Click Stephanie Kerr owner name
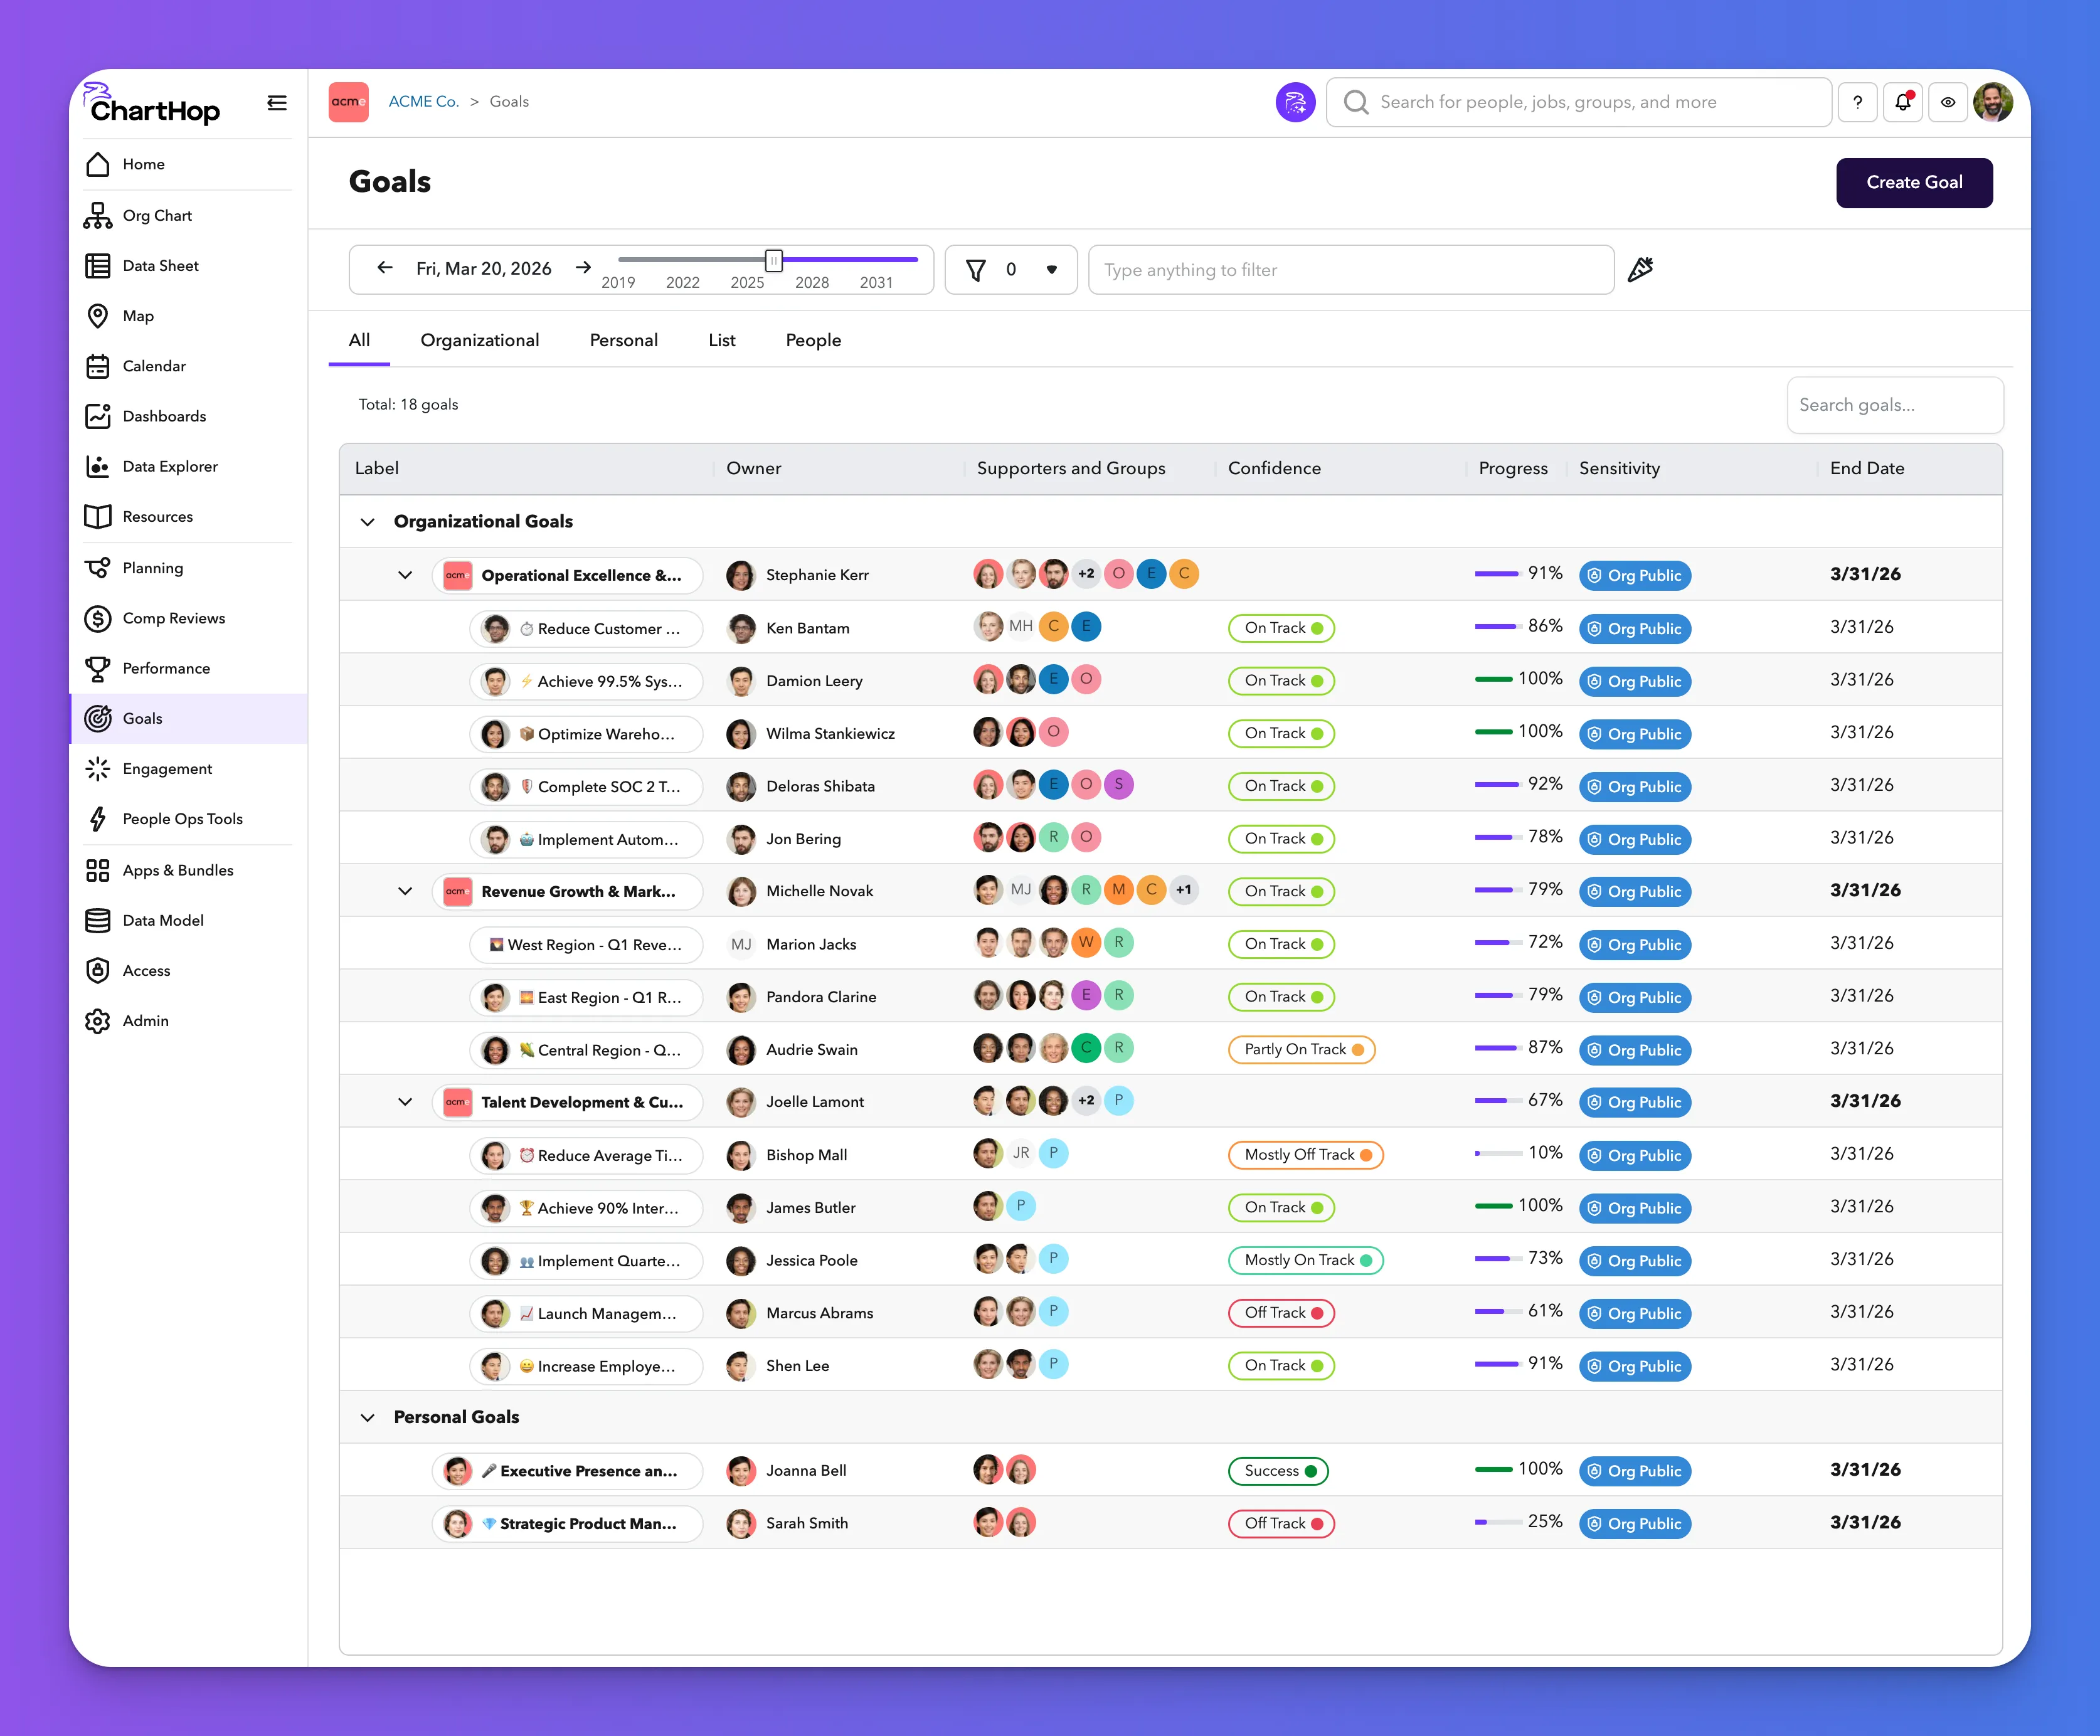The width and height of the screenshot is (2100, 1736). pyautogui.click(x=817, y=575)
